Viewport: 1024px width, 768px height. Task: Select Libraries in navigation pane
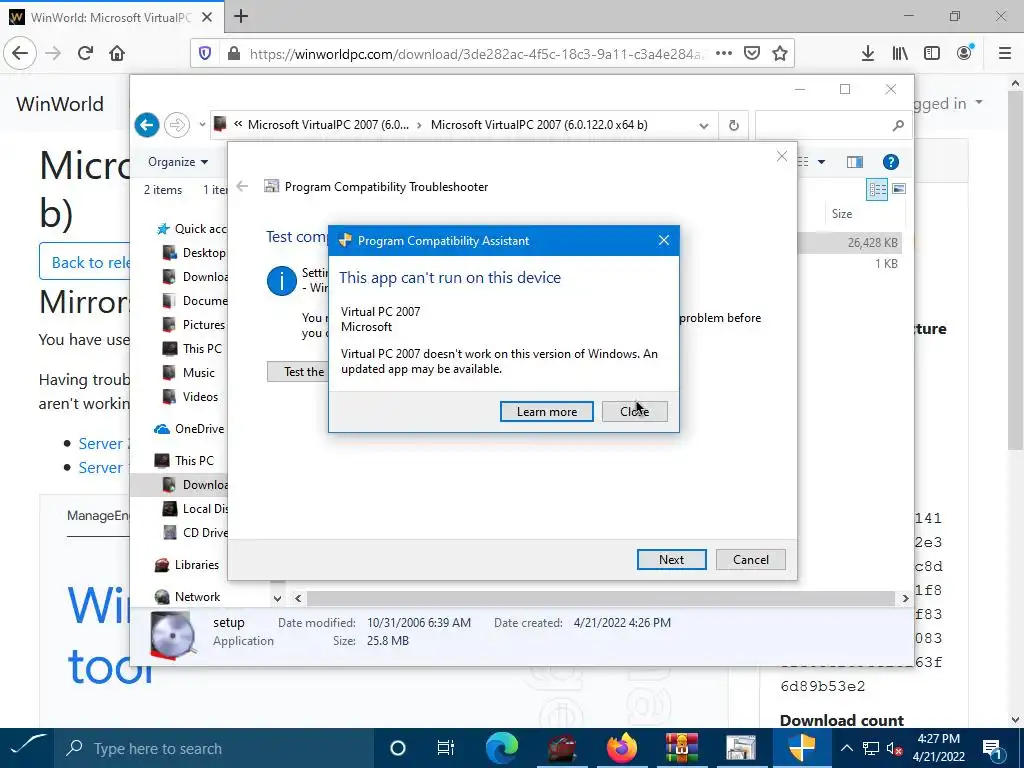coord(186,564)
